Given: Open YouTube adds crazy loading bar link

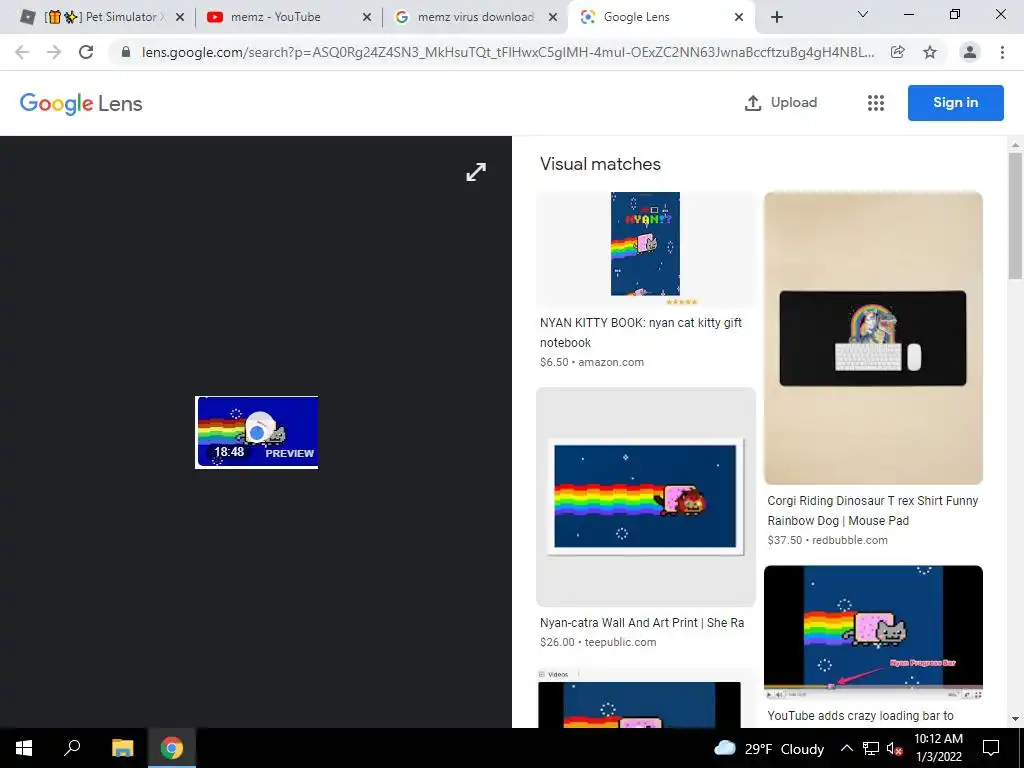Looking at the screenshot, I should tap(860, 716).
